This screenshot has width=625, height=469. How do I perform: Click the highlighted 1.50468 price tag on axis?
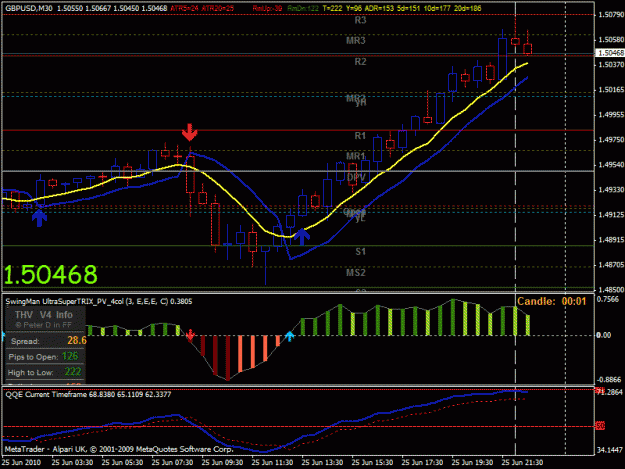tap(610, 53)
